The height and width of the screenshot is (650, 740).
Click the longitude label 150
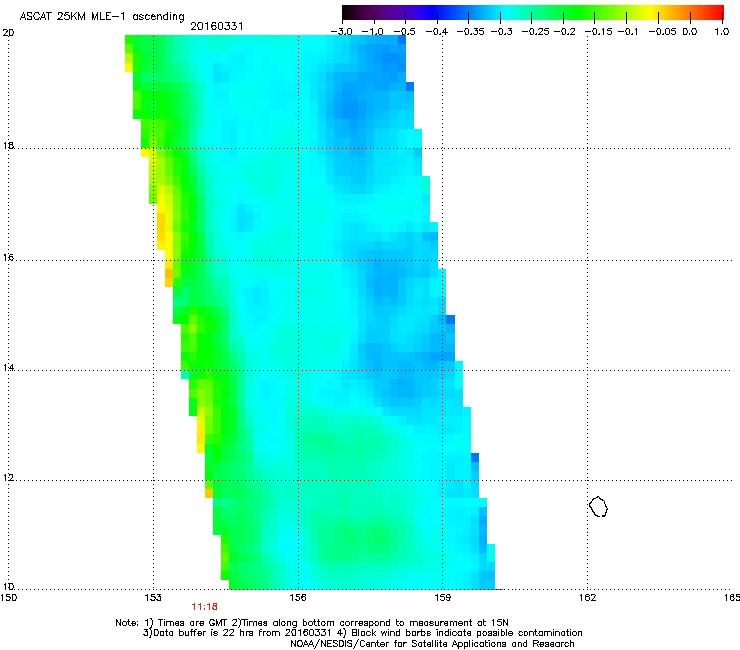[x=8, y=598]
